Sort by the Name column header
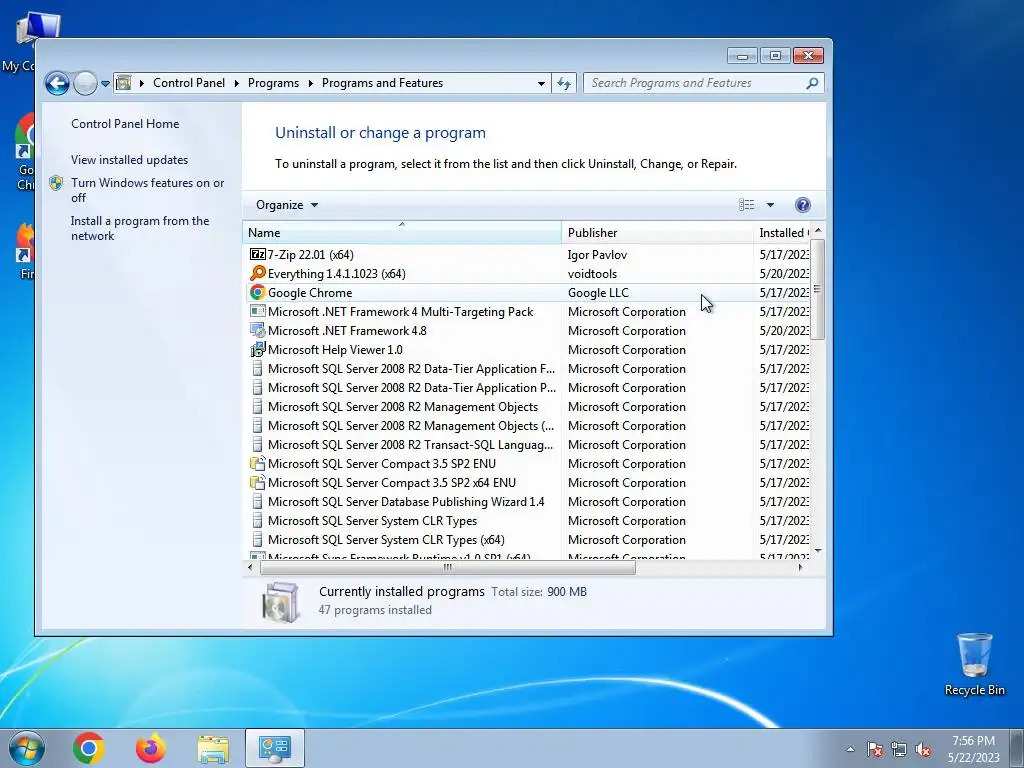The height and width of the screenshot is (768, 1024). click(x=402, y=232)
